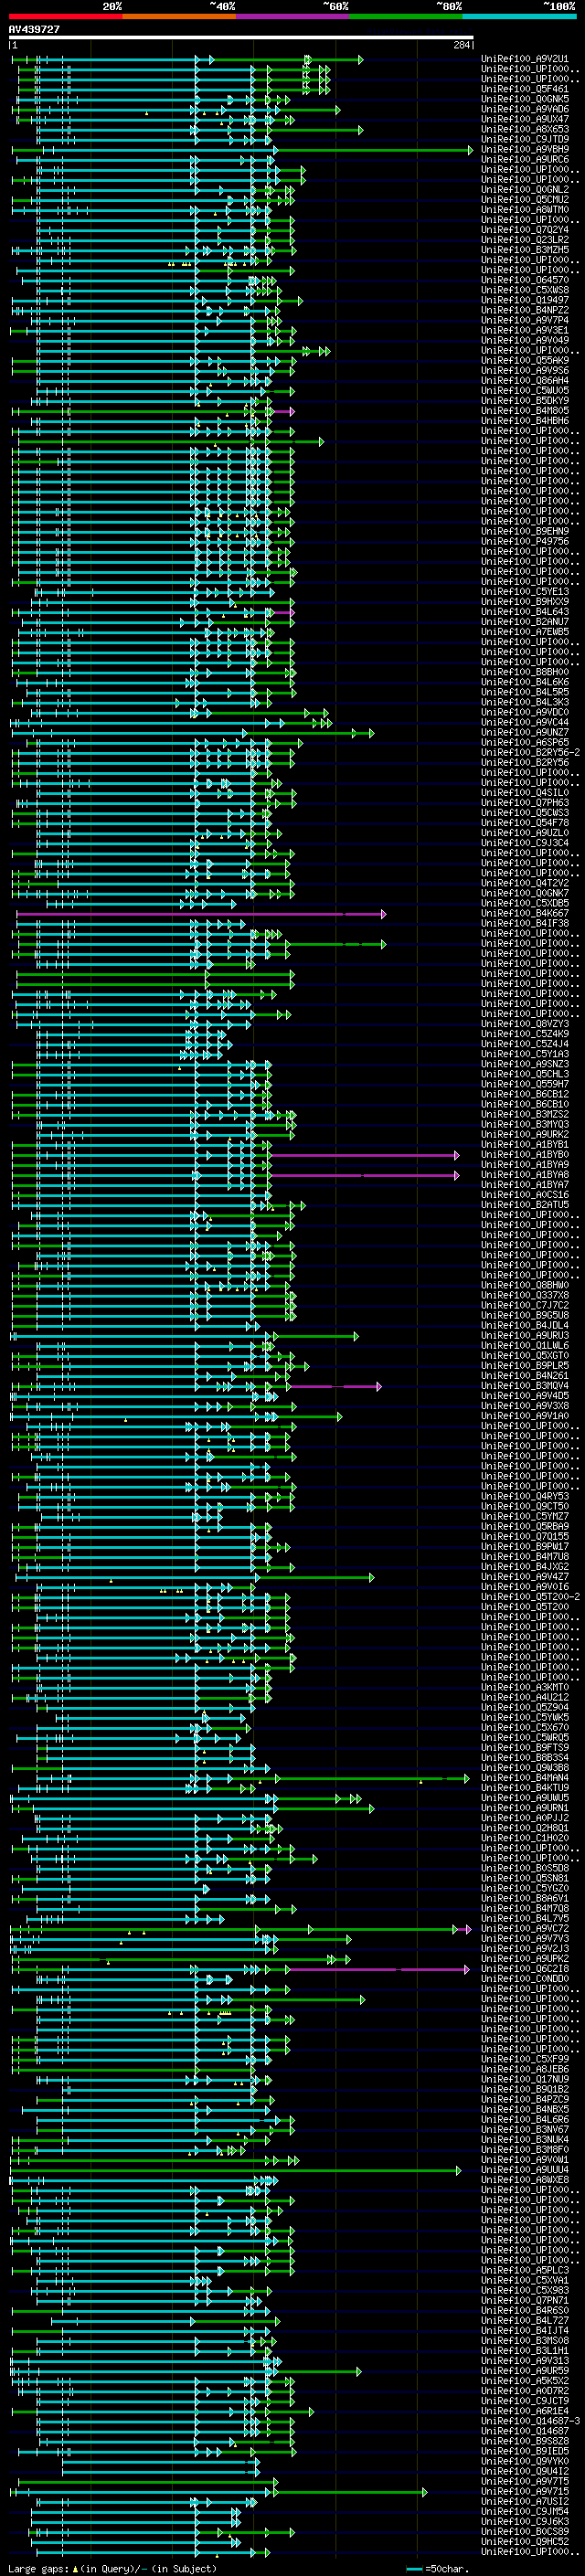Choose hit UniRef100_A9VC72
The image size is (585, 2576).
(524, 1928)
